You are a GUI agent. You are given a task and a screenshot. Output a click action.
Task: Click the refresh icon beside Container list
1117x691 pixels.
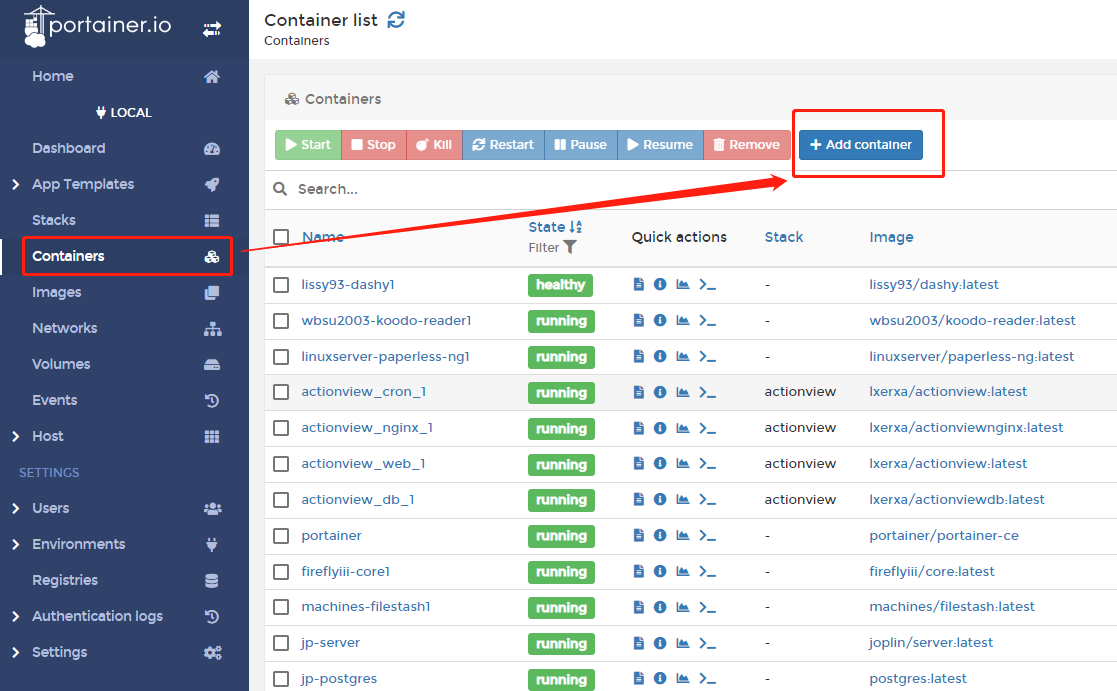pyautogui.click(x=396, y=20)
